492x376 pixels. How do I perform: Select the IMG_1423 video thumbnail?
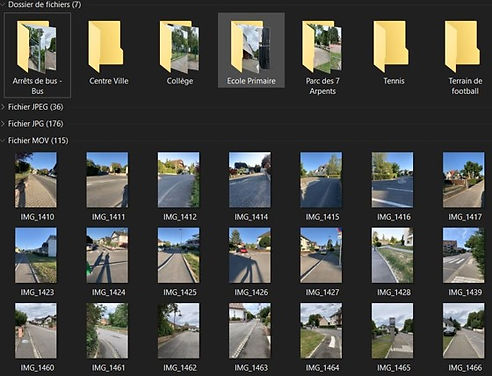36,255
